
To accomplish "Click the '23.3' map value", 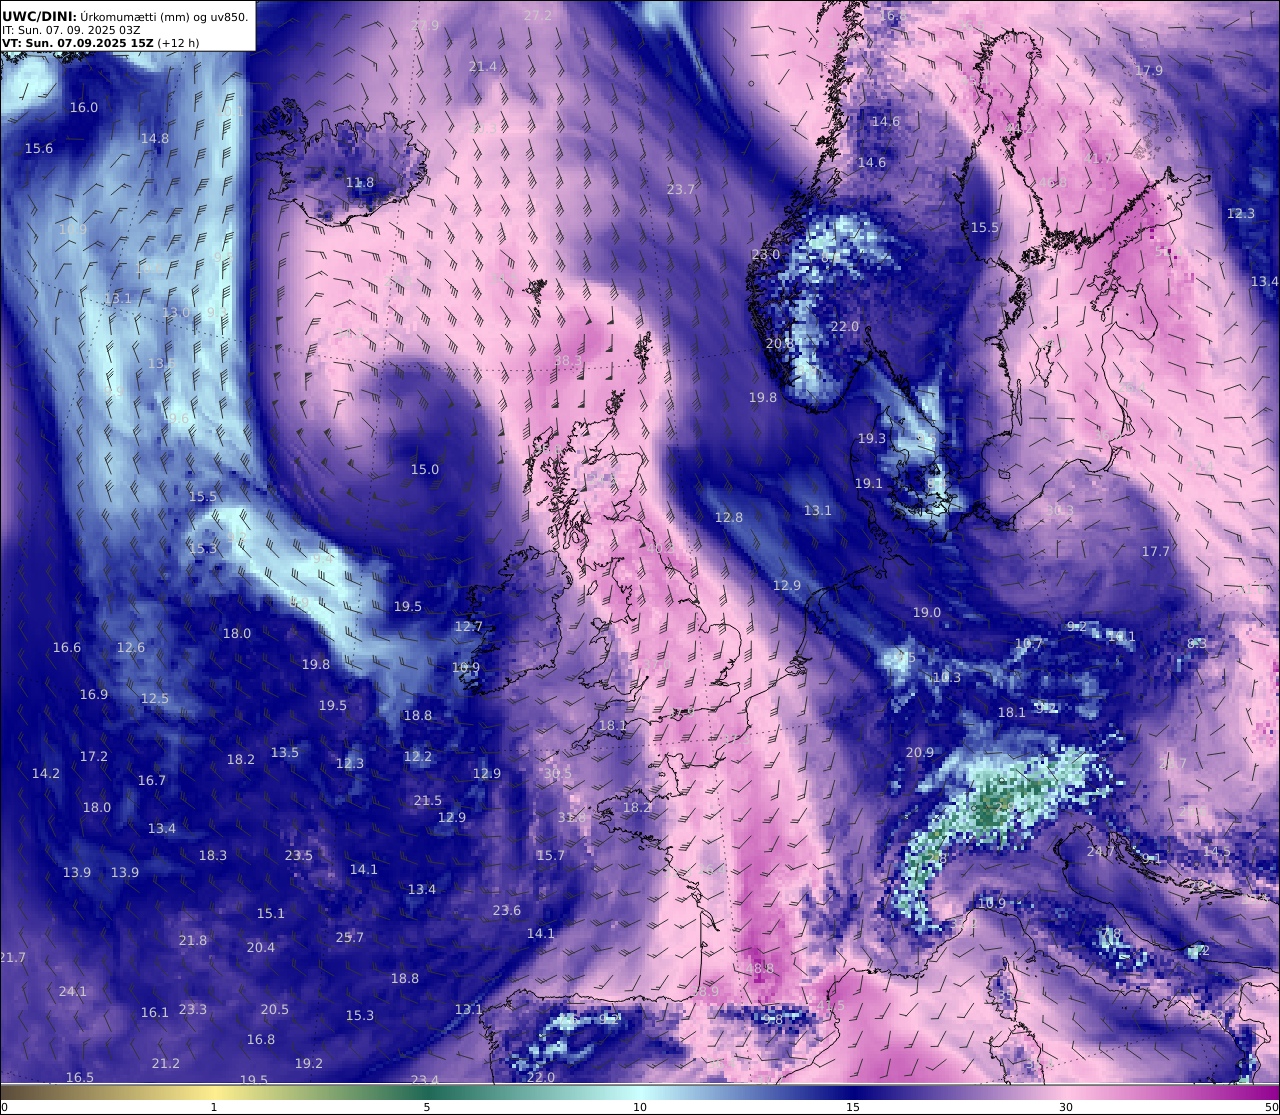I will [193, 1010].
